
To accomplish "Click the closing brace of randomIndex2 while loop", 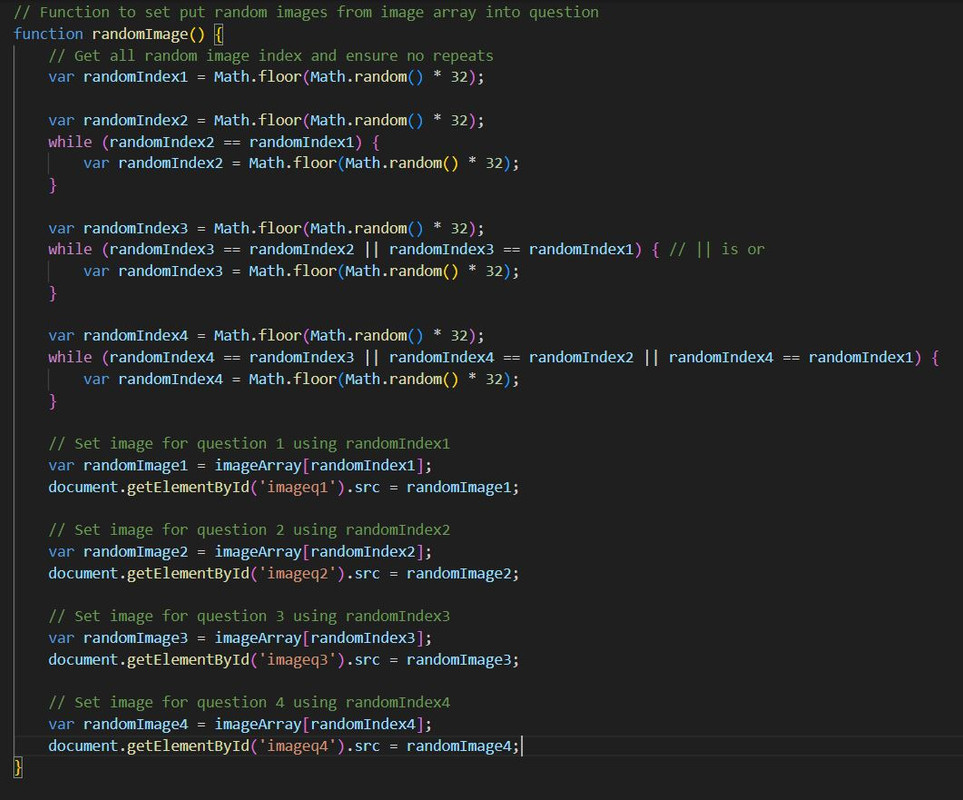I will pyautogui.click(x=53, y=185).
